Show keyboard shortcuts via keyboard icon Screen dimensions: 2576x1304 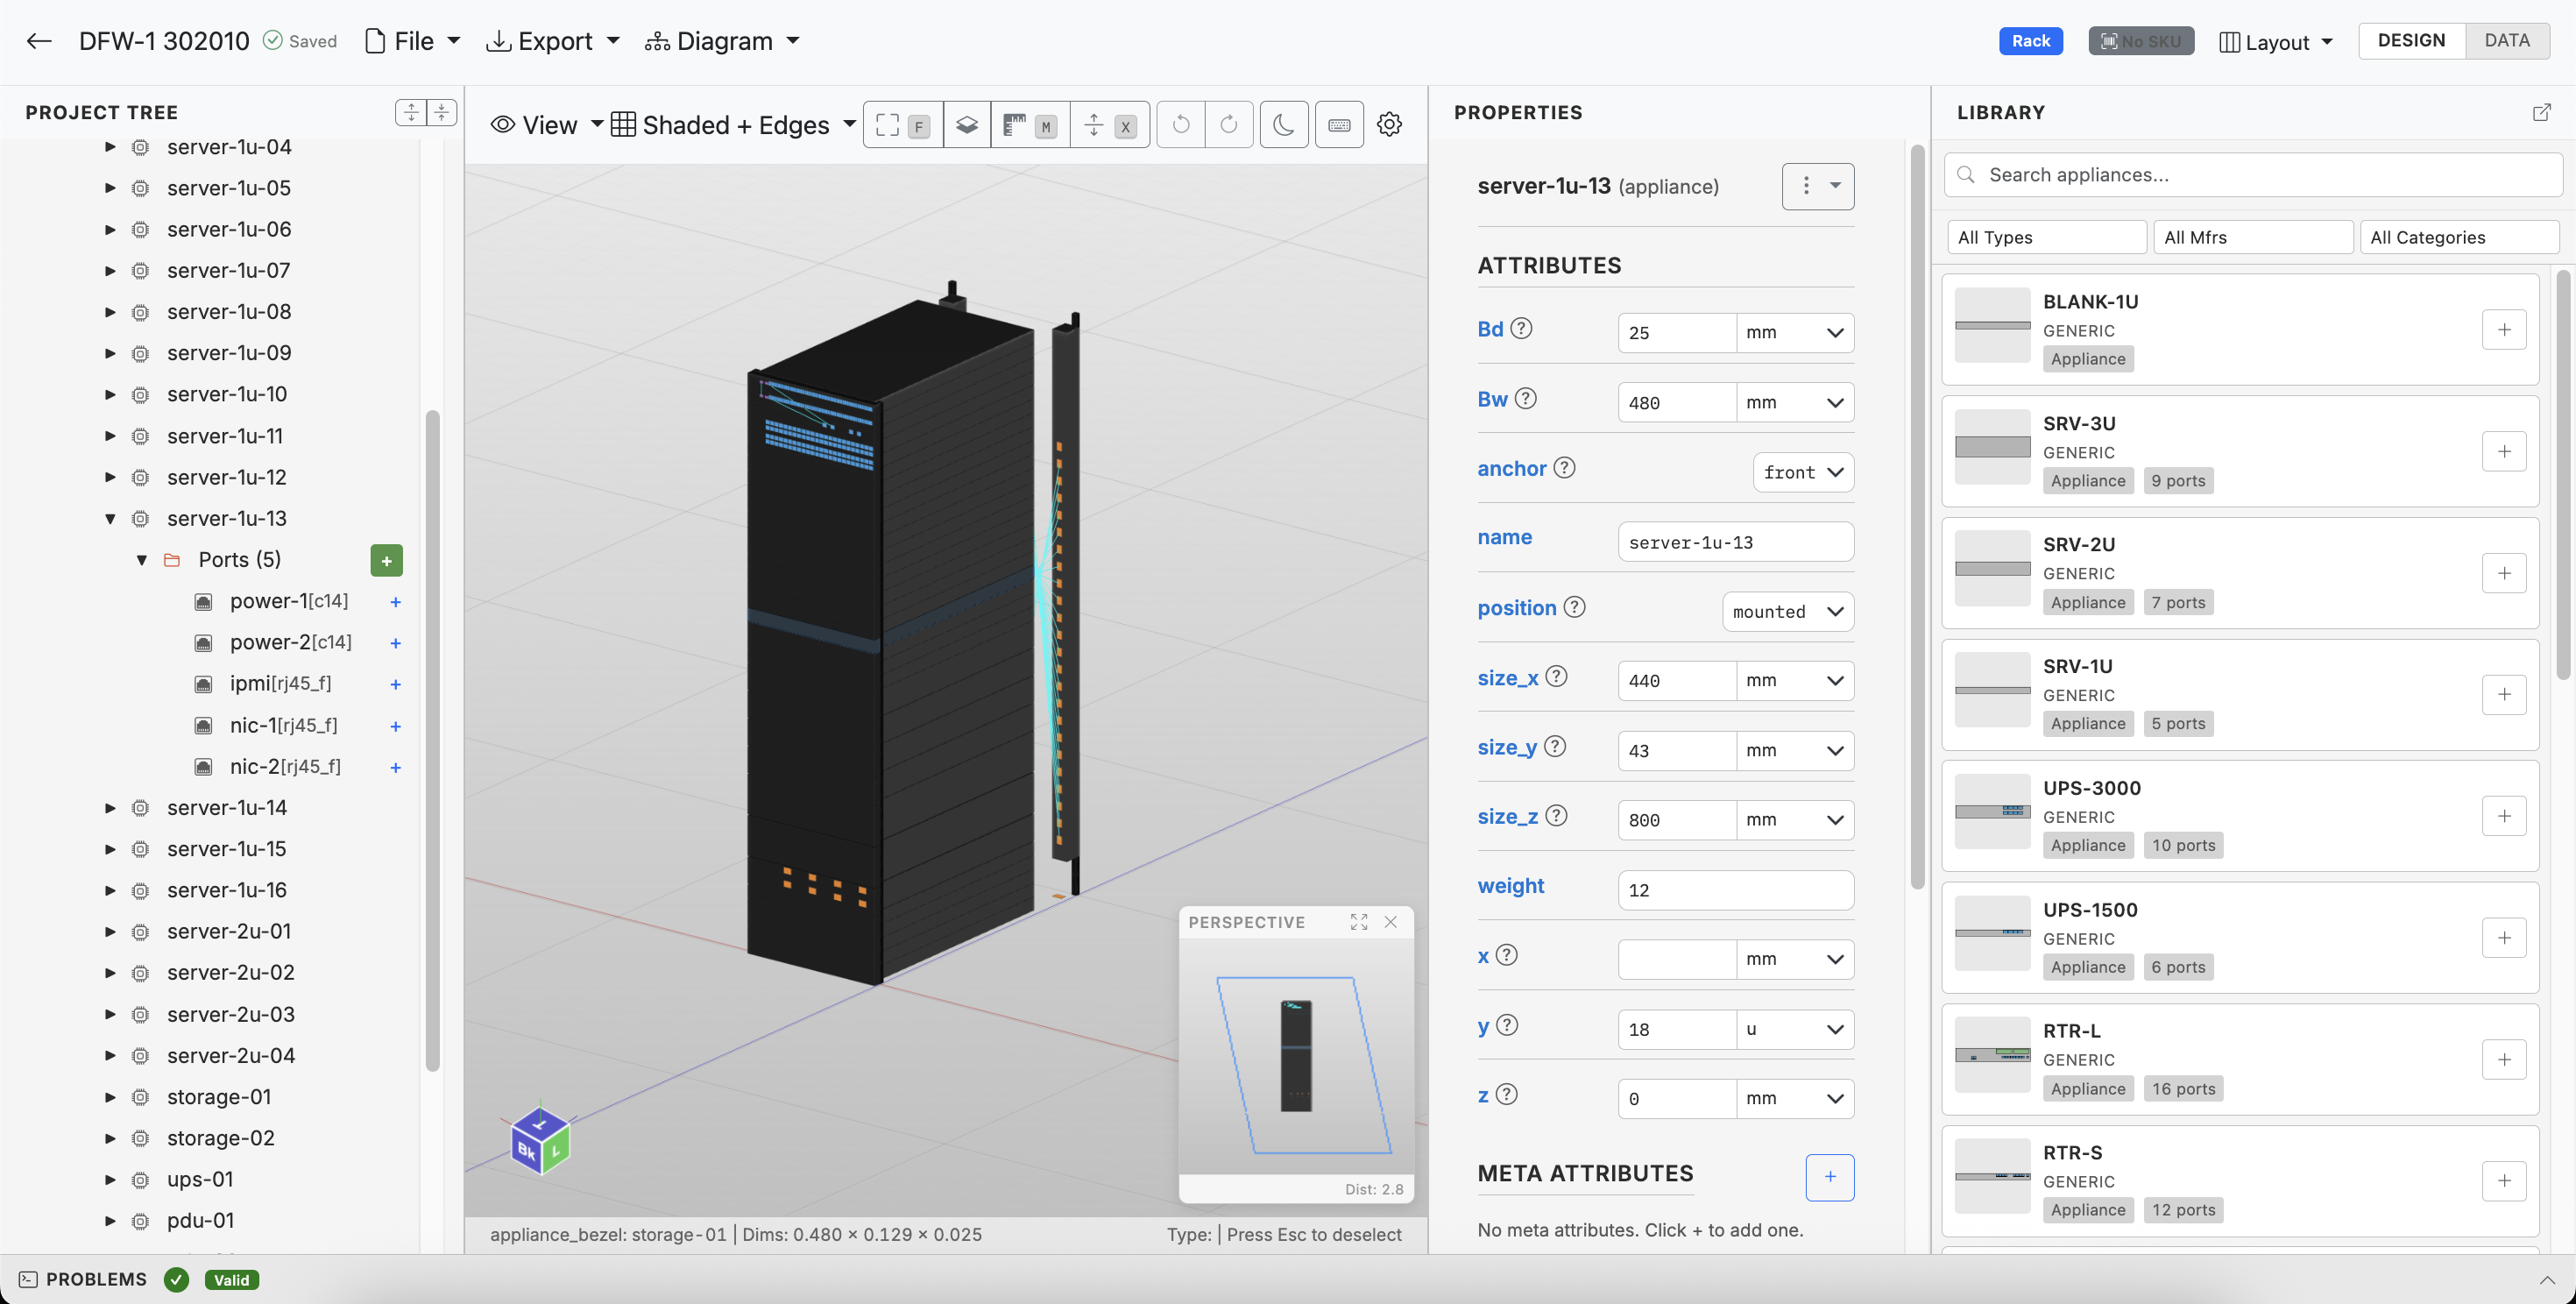(x=1339, y=124)
